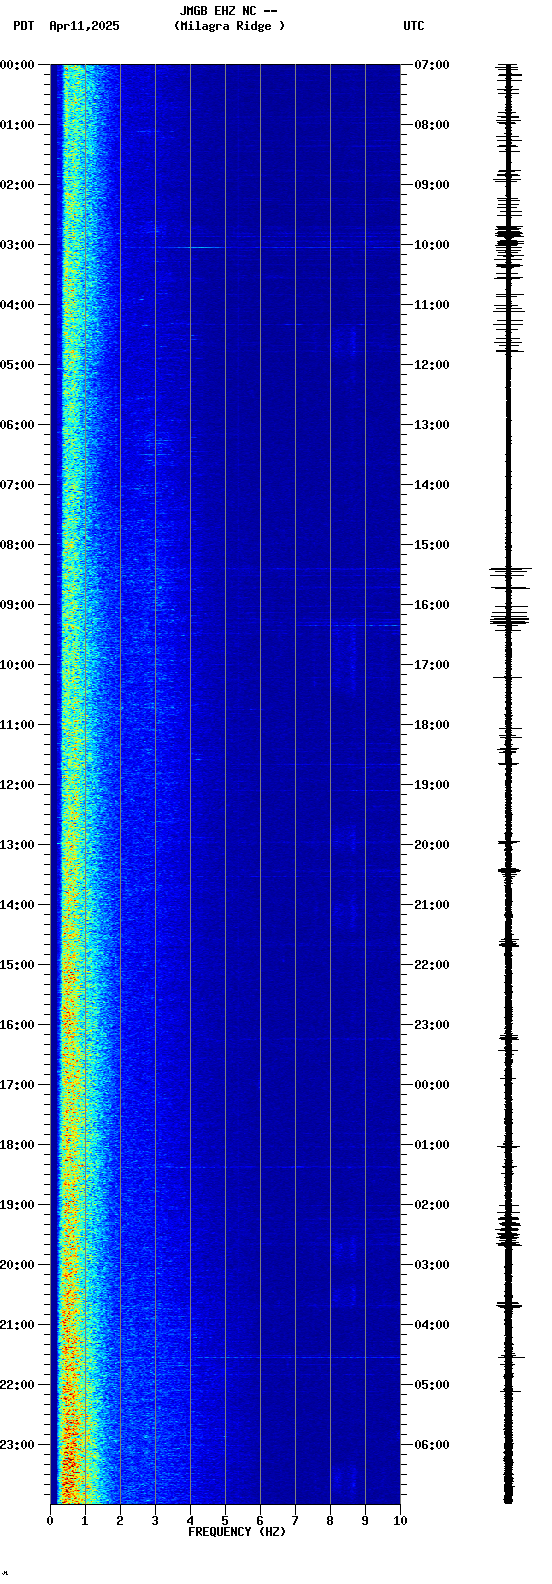
Task: Click the seismogram spike near 15:30 UTC
Action: (x=508, y=570)
